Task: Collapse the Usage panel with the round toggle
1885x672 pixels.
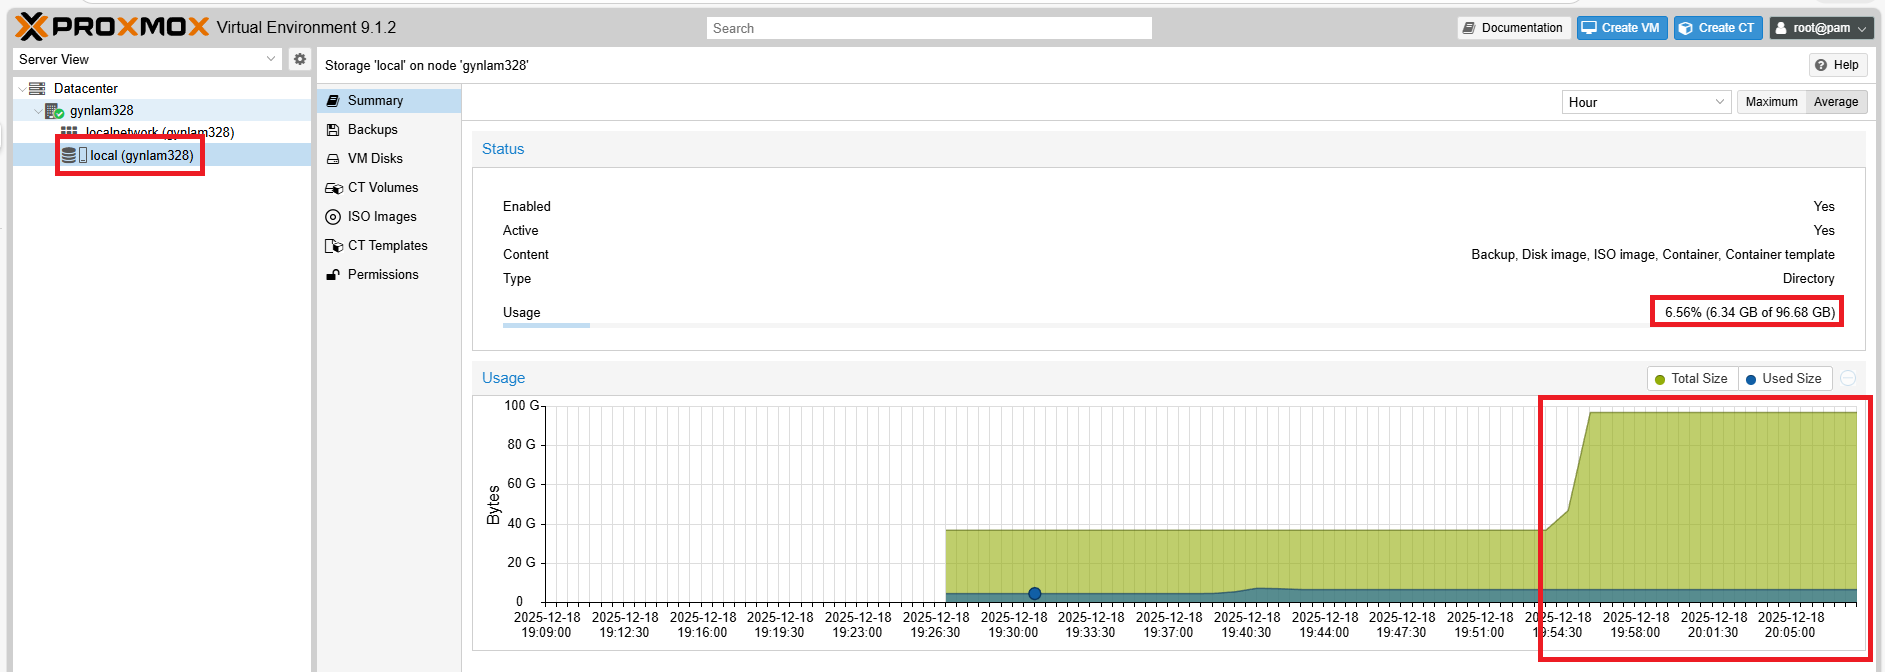Action: [1848, 378]
